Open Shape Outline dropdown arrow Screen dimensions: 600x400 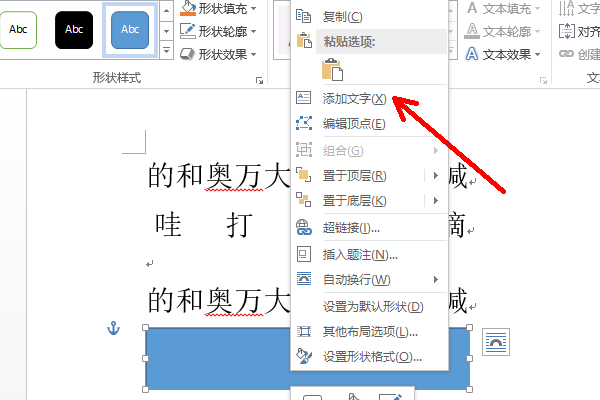click(253, 31)
